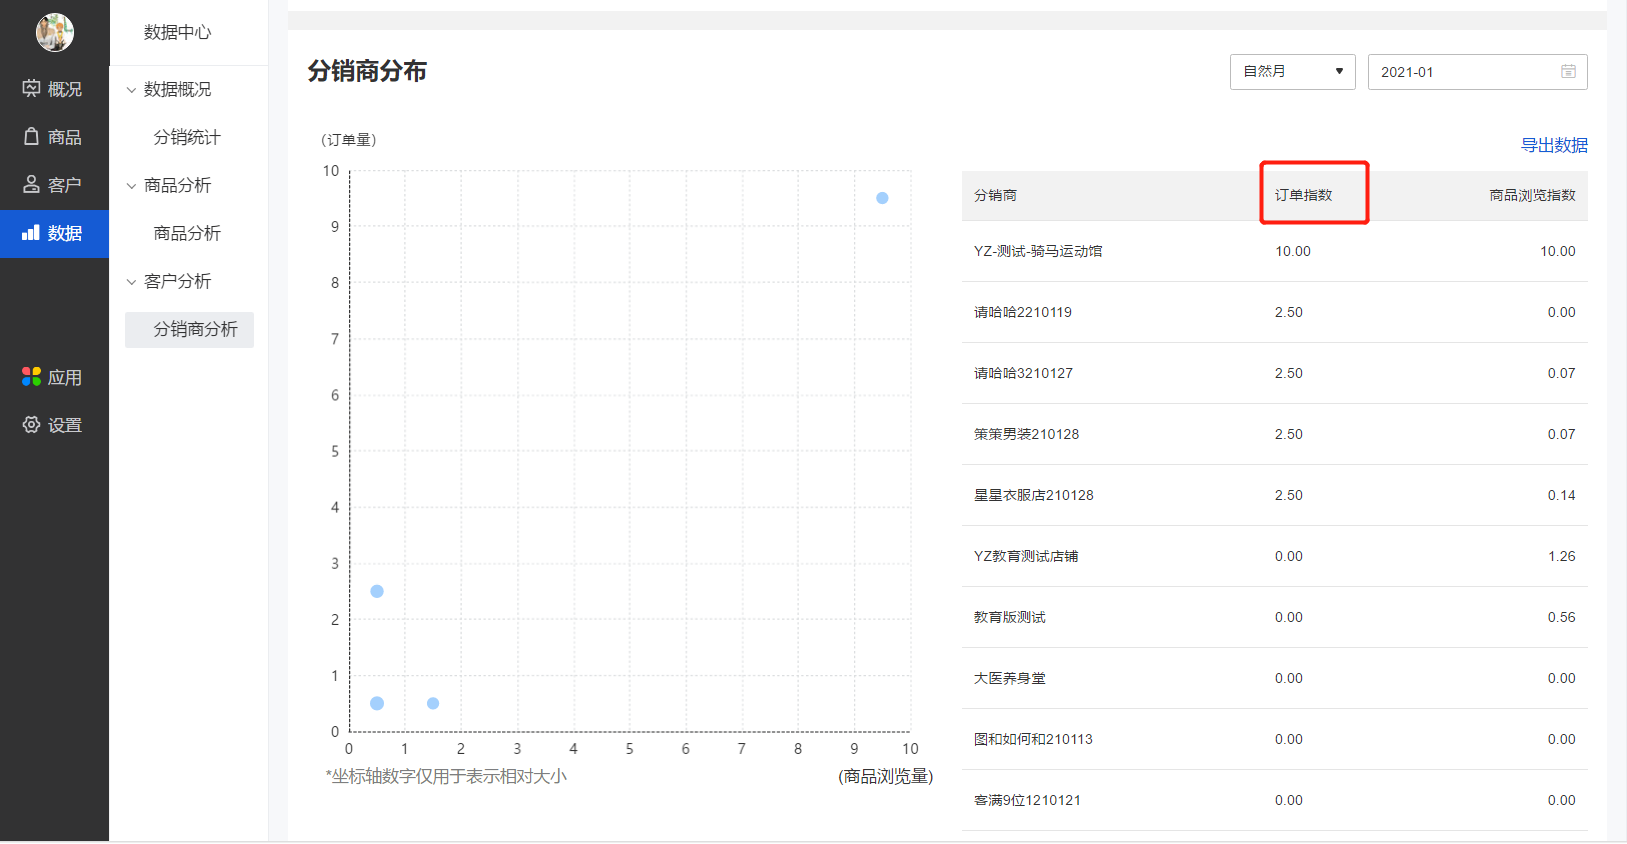This screenshot has width=1627, height=844.
Task: Collapse the 商品分析 menu group
Action: 131,186
